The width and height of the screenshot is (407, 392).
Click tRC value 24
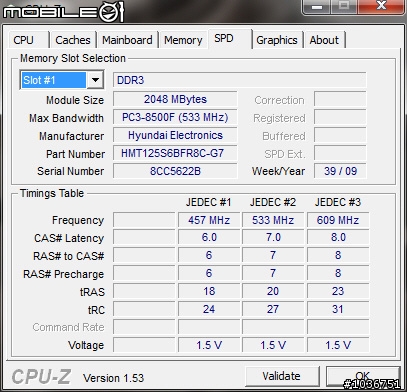point(209,309)
